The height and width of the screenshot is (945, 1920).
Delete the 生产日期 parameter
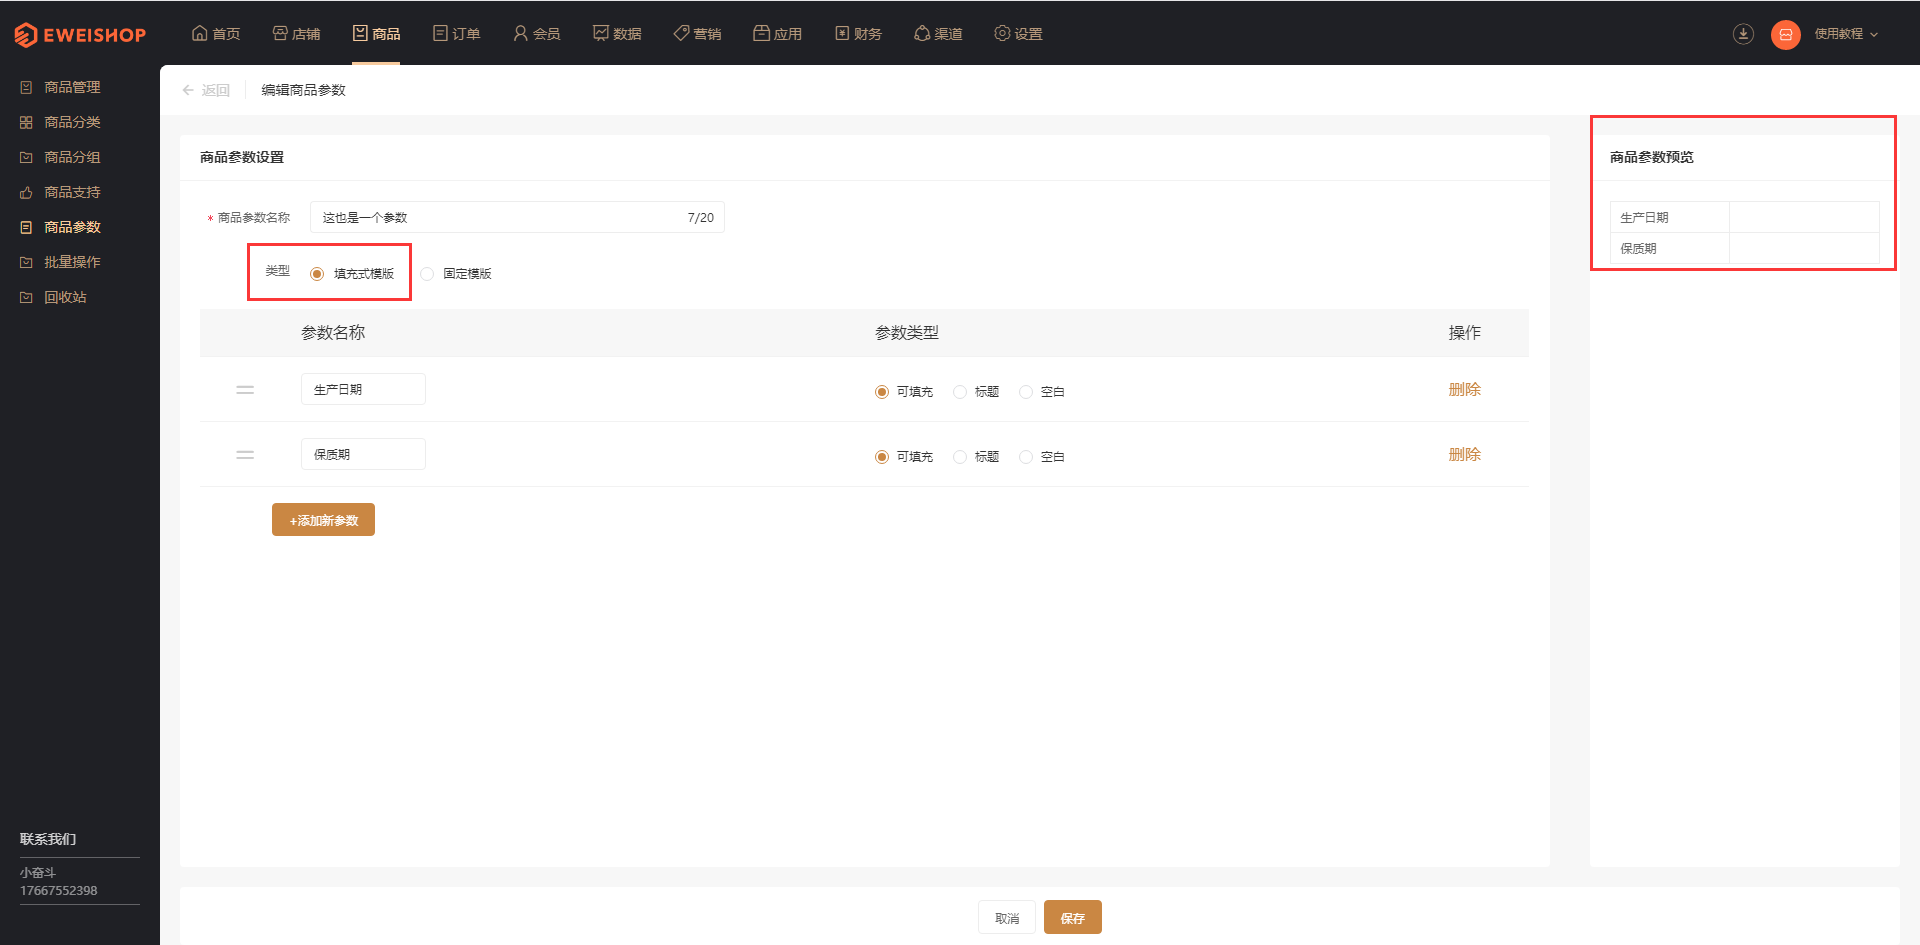(x=1464, y=390)
